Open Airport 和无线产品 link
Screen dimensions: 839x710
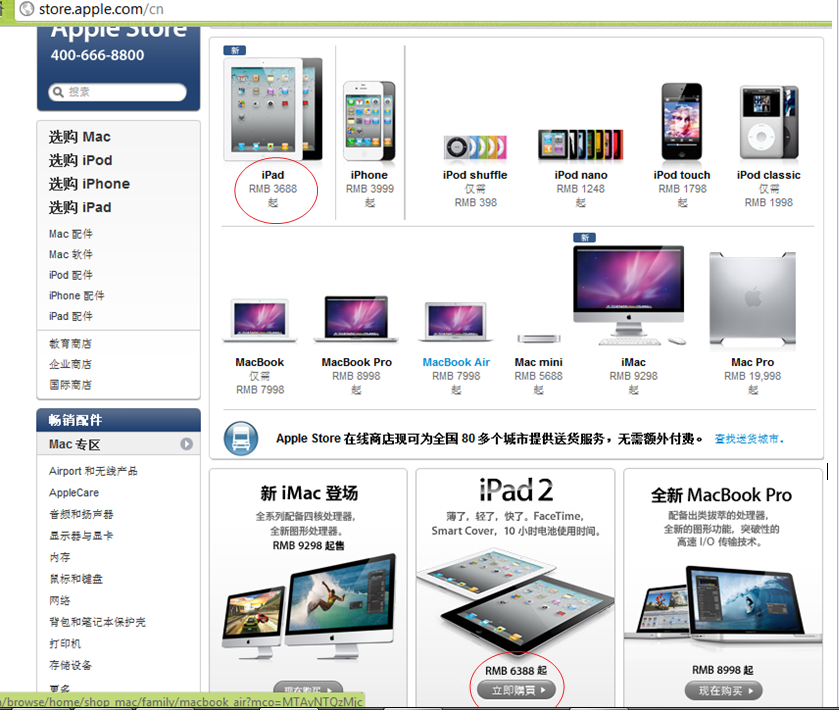[93, 471]
